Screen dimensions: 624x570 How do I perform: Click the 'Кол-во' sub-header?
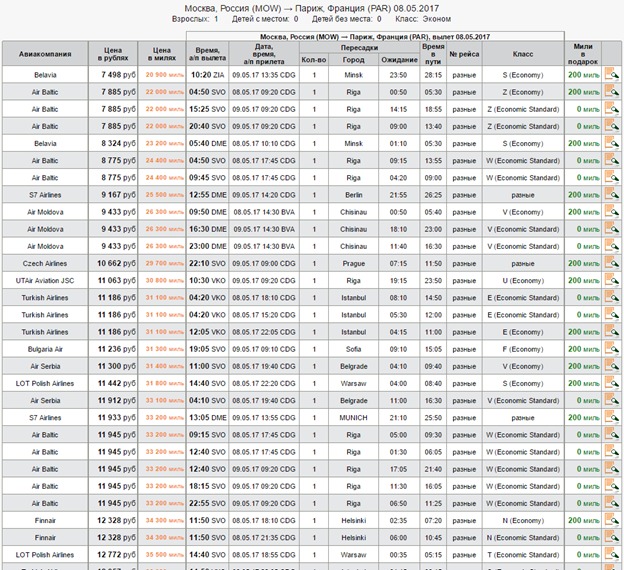pos(314,60)
